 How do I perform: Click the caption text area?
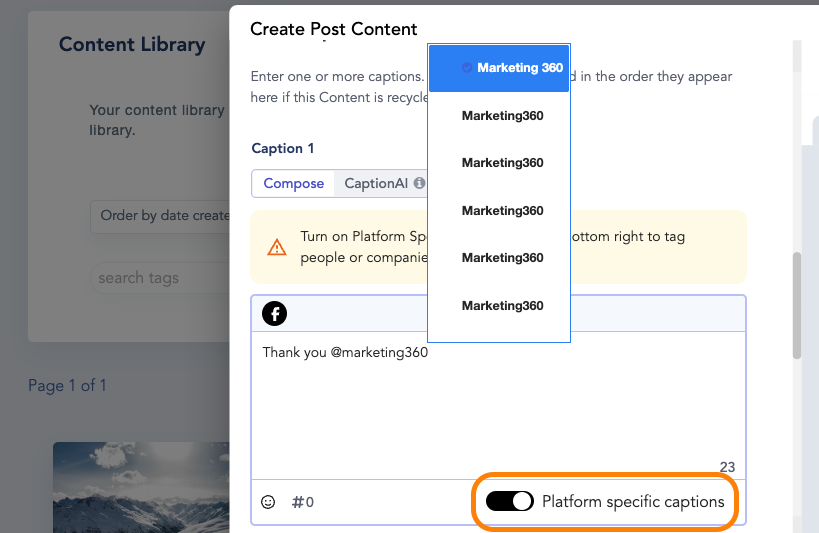tap(498, 405)
